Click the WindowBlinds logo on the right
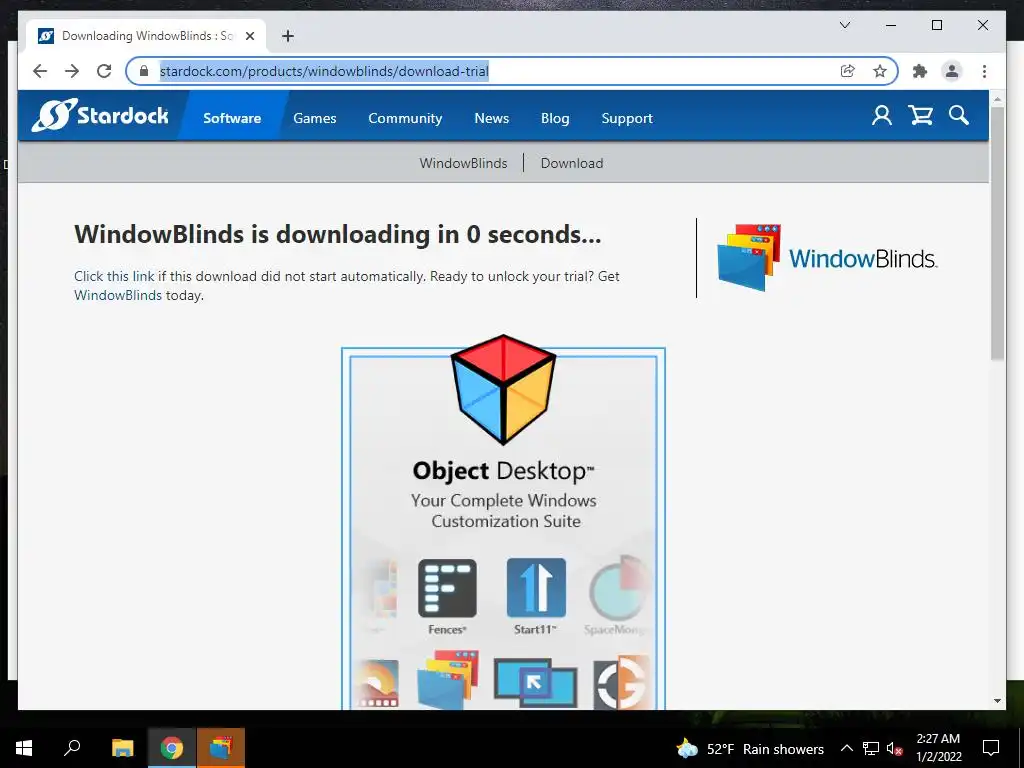This screenshot has height=768, width=1024. 827,258
